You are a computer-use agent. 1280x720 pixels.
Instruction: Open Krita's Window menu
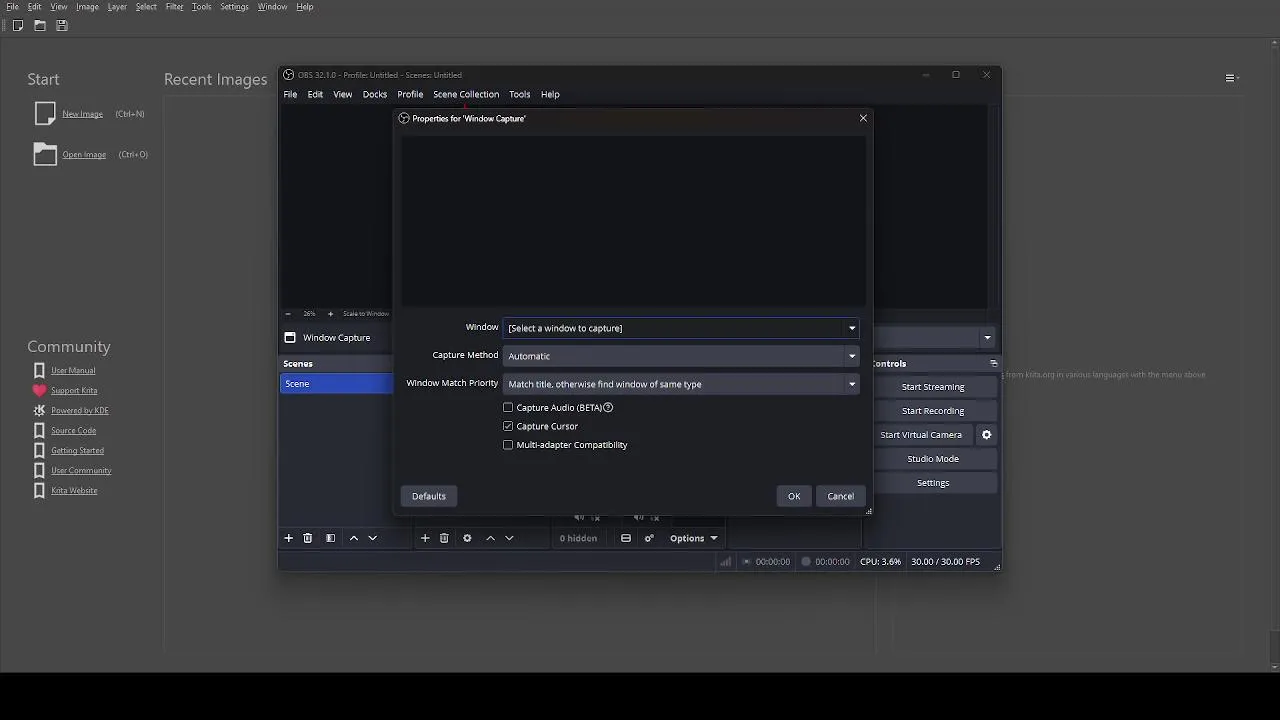click(x=272, y=7)
